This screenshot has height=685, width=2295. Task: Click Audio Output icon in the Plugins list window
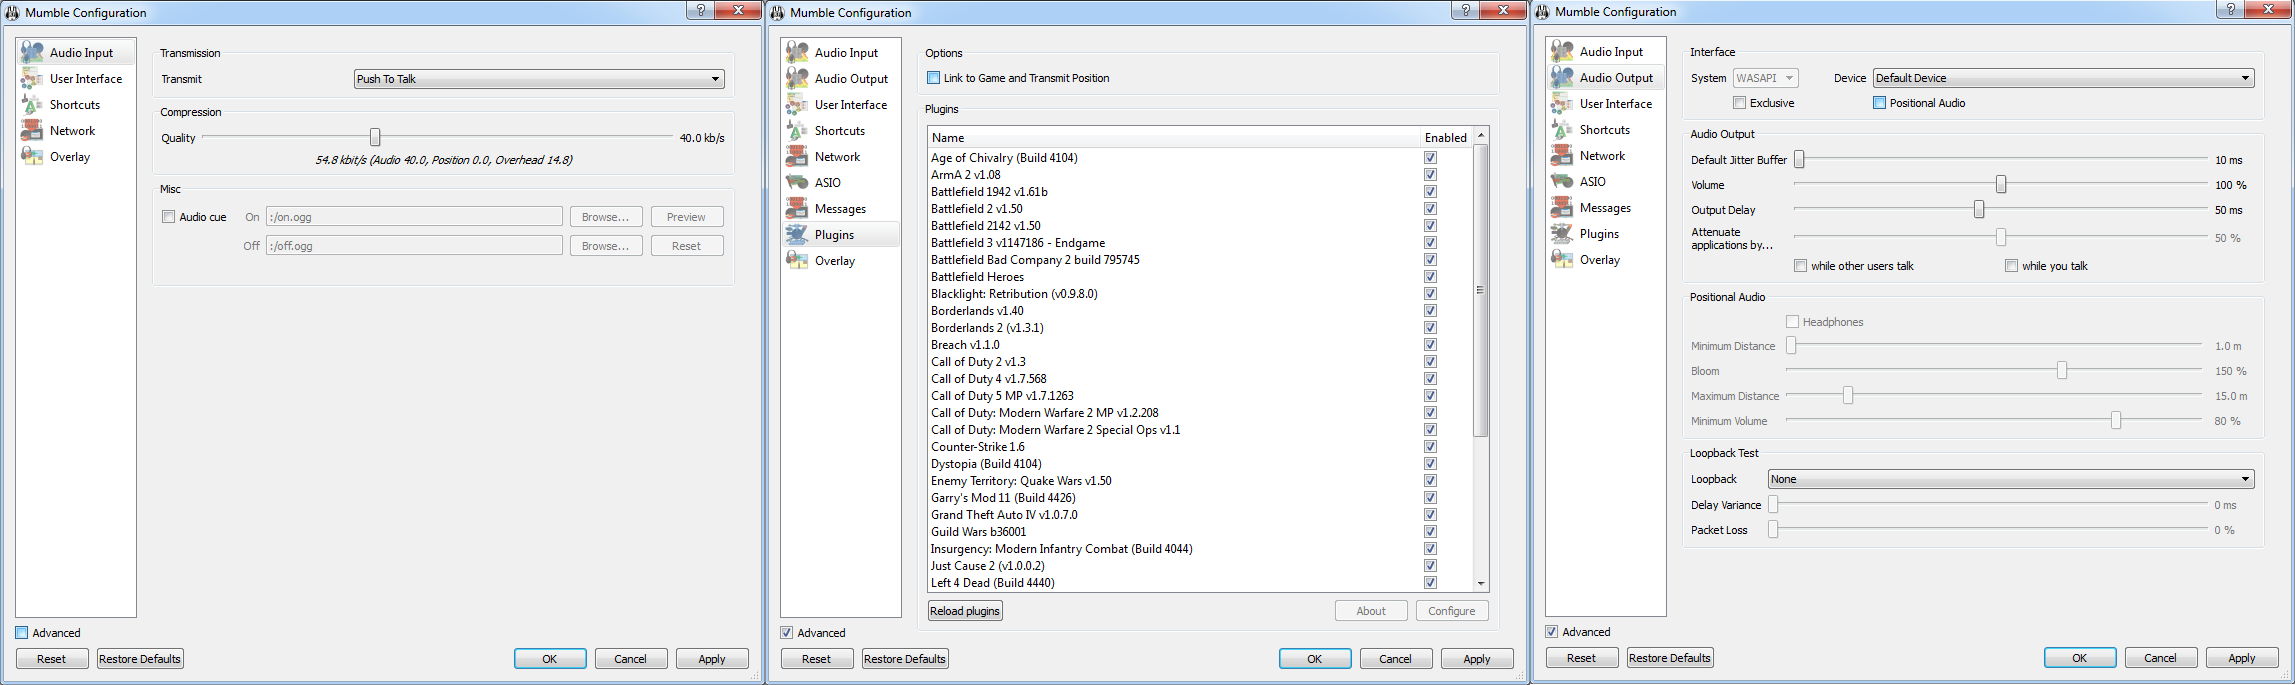(797, 79)
